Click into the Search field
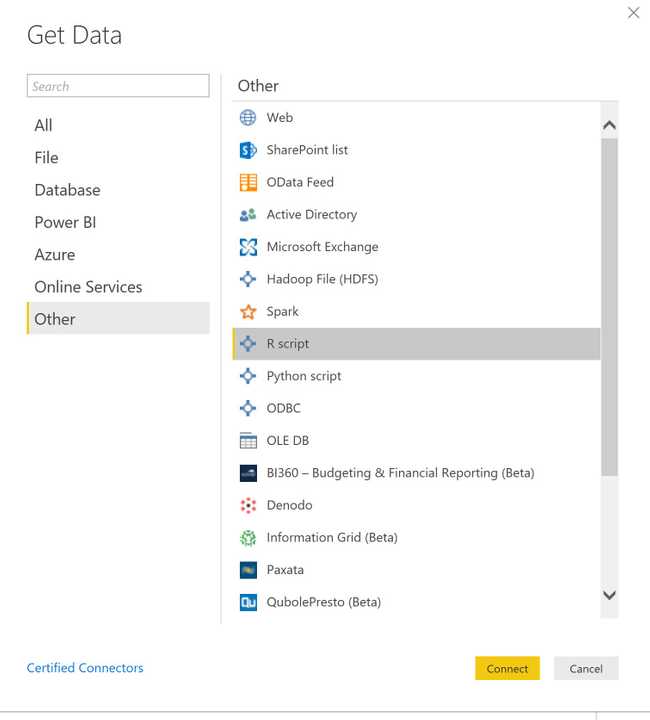The image size is (650, 720). (x=118, y=86)
